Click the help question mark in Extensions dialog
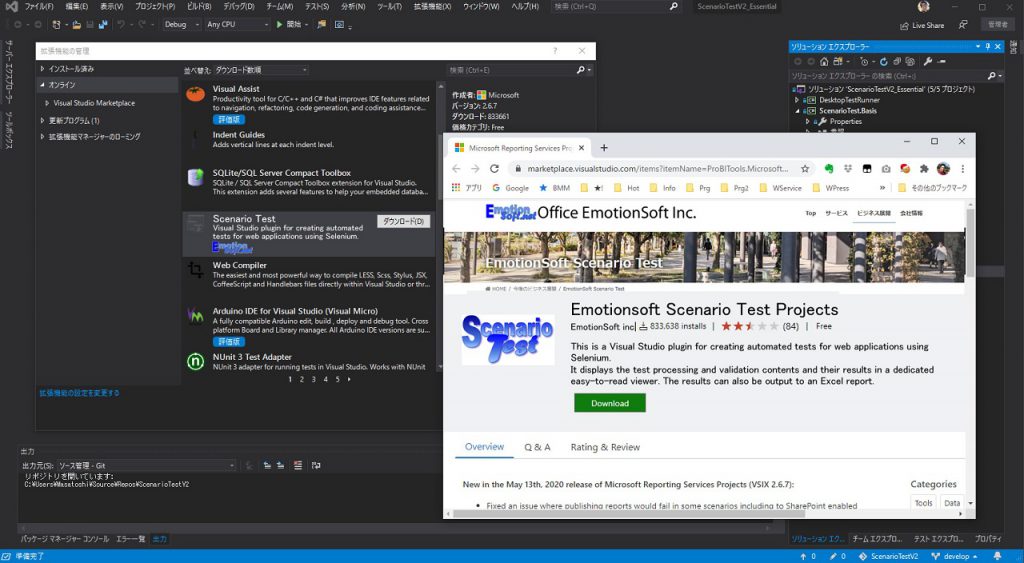Image resolution: width=1024 pixels, height=563 pixels. (555, 50)
